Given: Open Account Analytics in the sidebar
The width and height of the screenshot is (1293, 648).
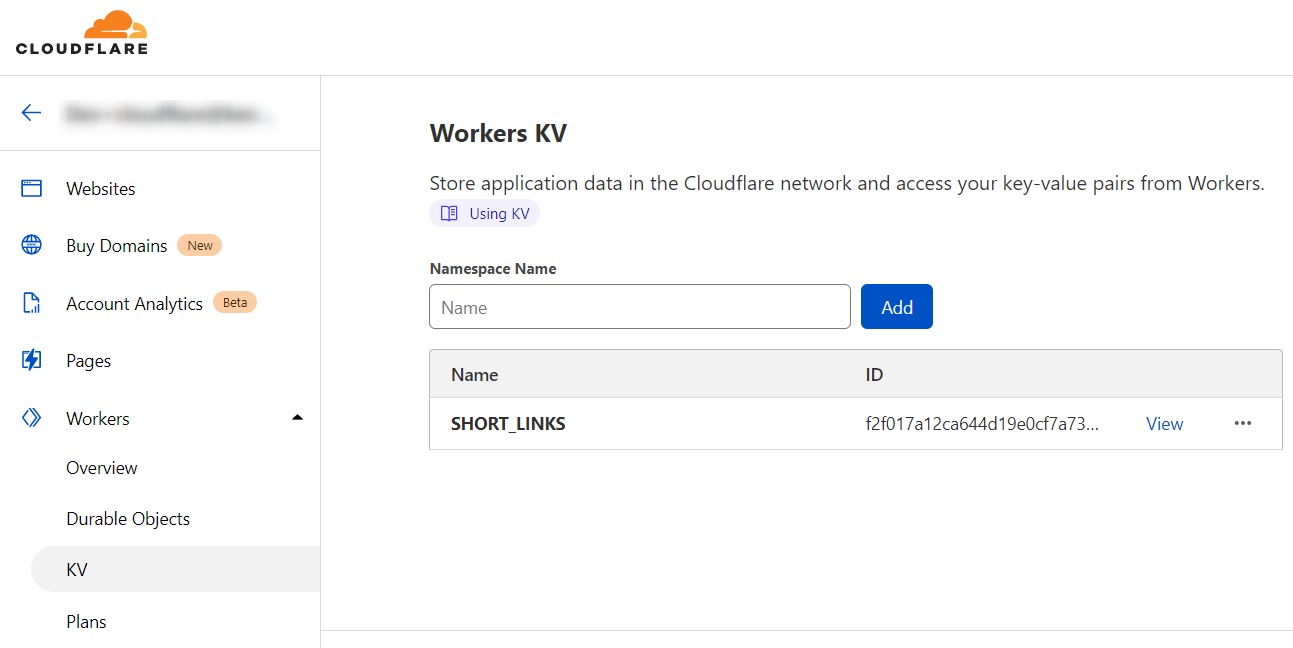Looking at the screenshot, I should coord(134,303).
